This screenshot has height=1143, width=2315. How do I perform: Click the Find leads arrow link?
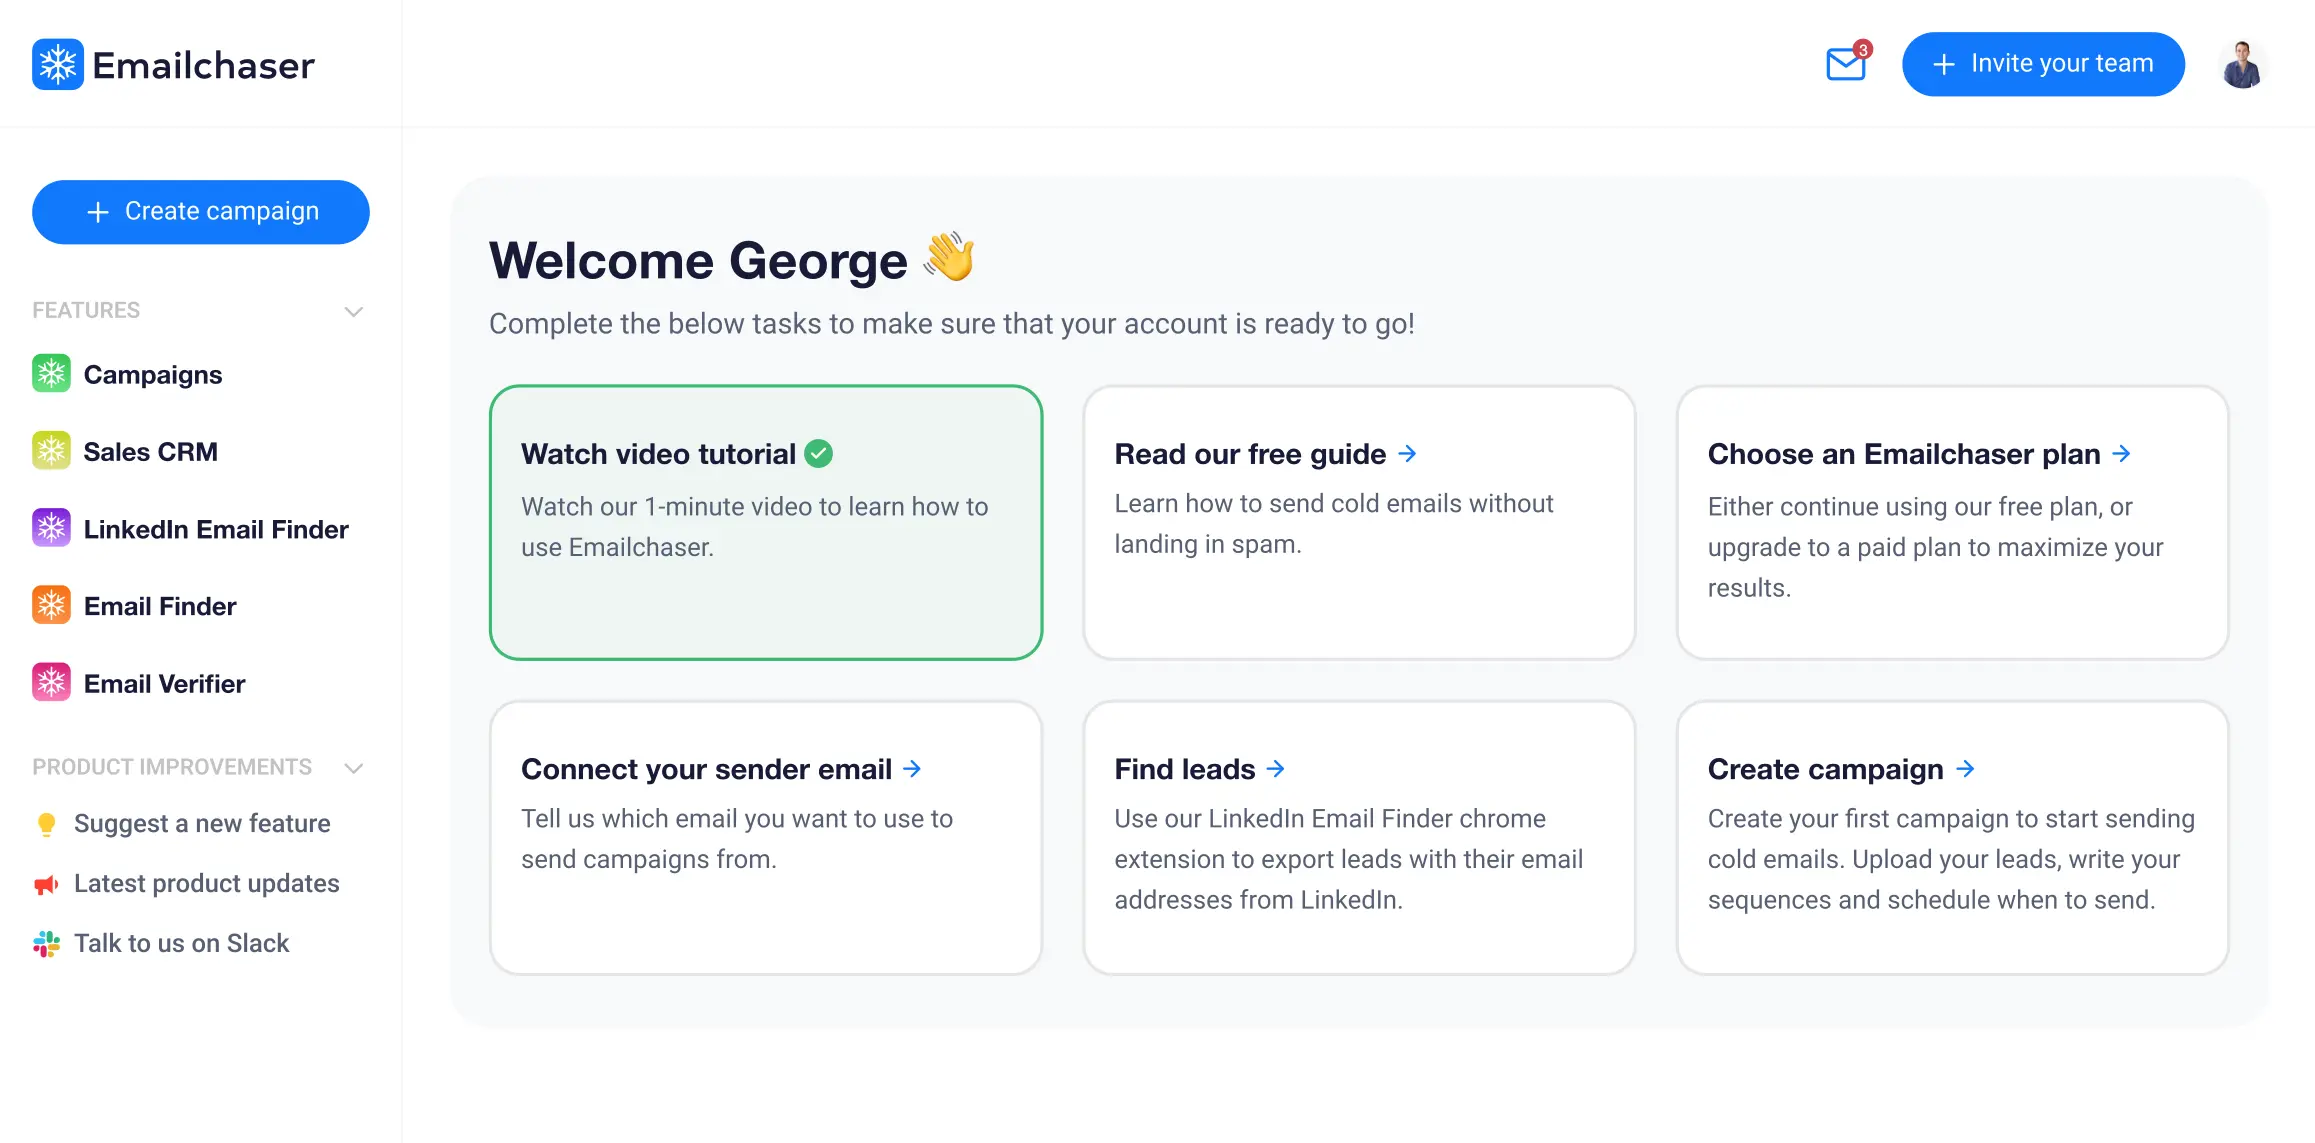(x=1275, y=769)
